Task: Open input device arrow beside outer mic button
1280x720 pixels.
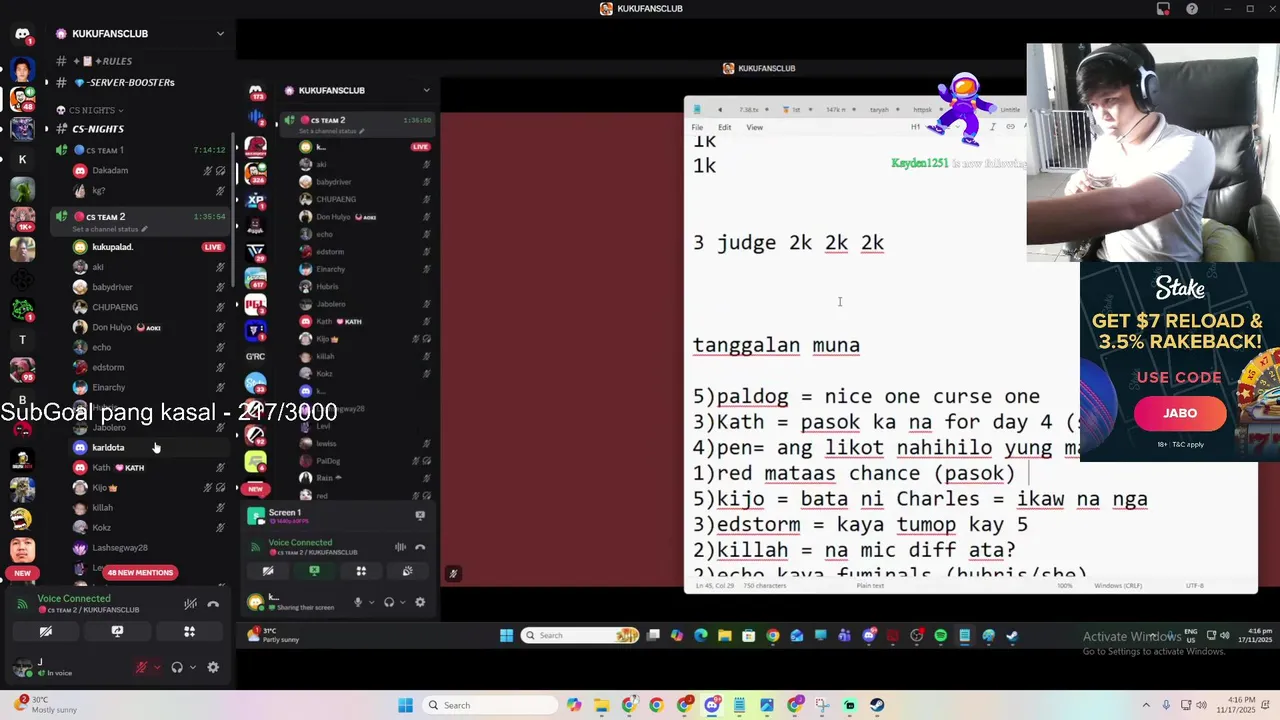Action: click(157, 667)
